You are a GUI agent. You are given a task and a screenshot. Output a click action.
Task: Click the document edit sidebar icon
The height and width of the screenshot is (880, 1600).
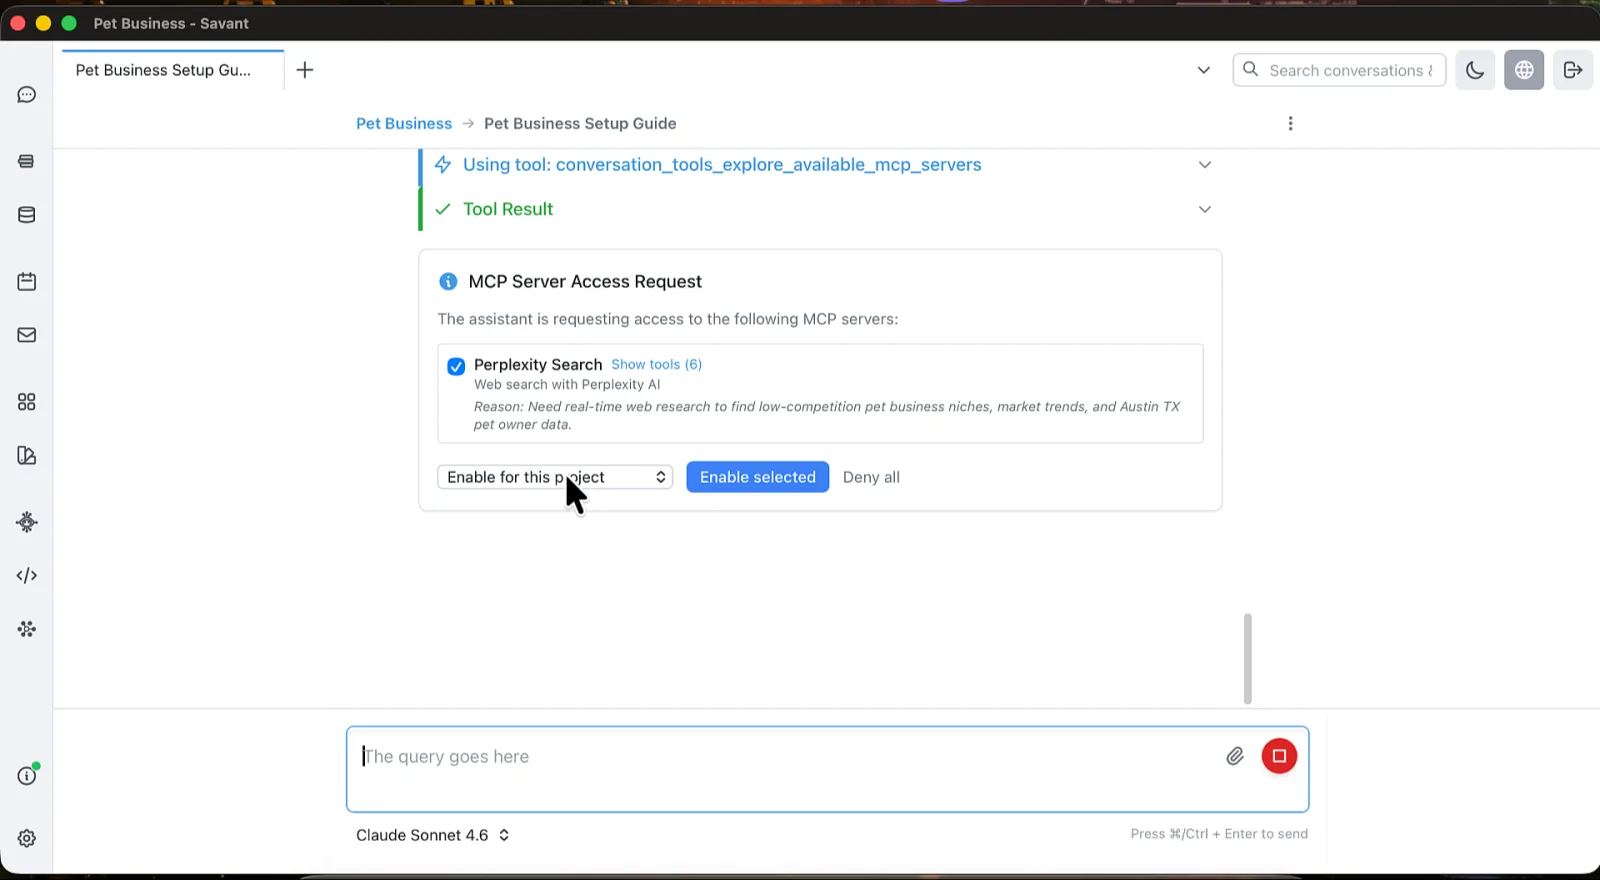point(27,455)
